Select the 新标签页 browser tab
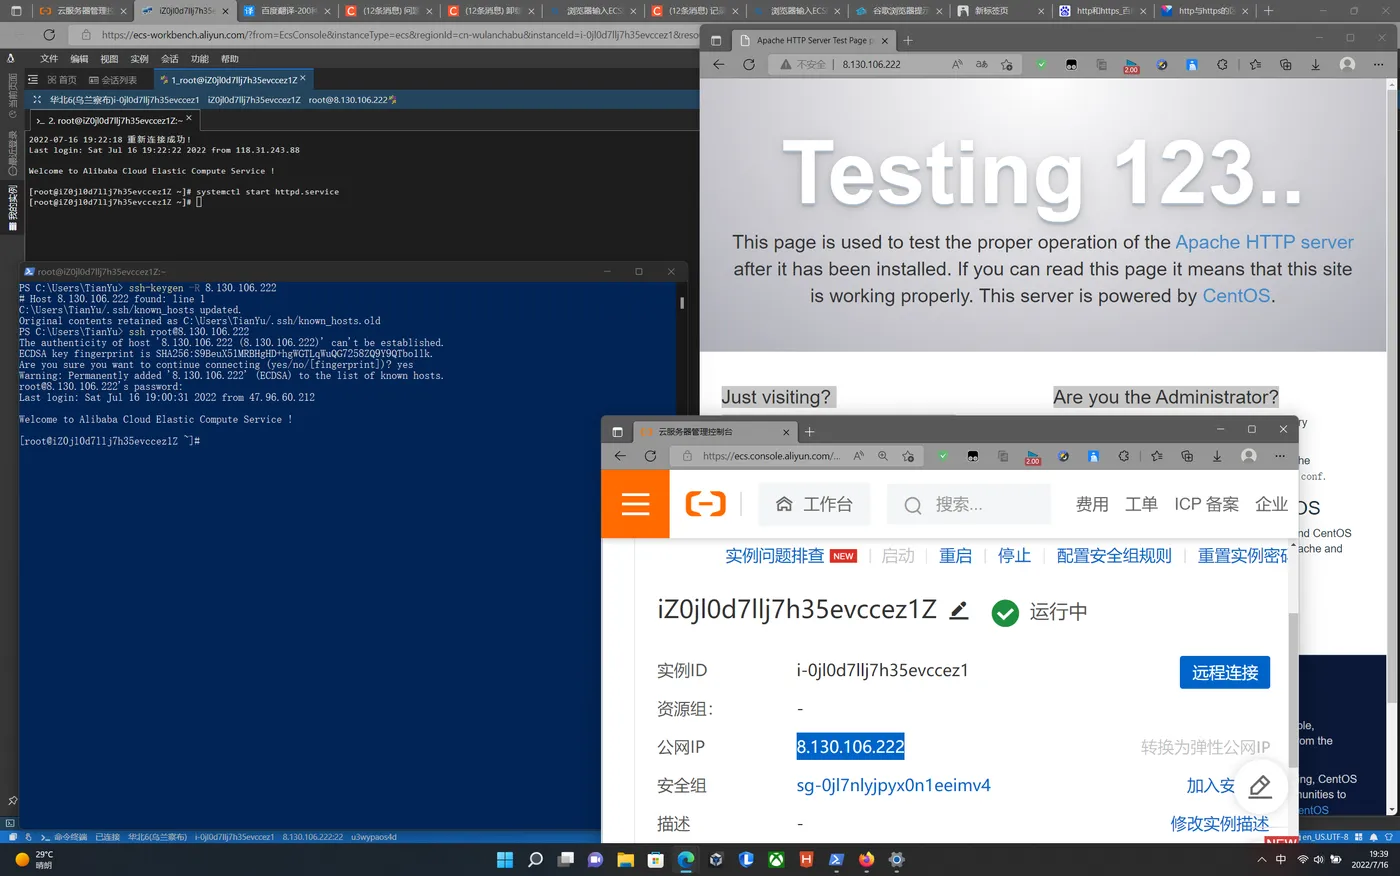This screenshot has width=1400, height=876. [998, 11]
